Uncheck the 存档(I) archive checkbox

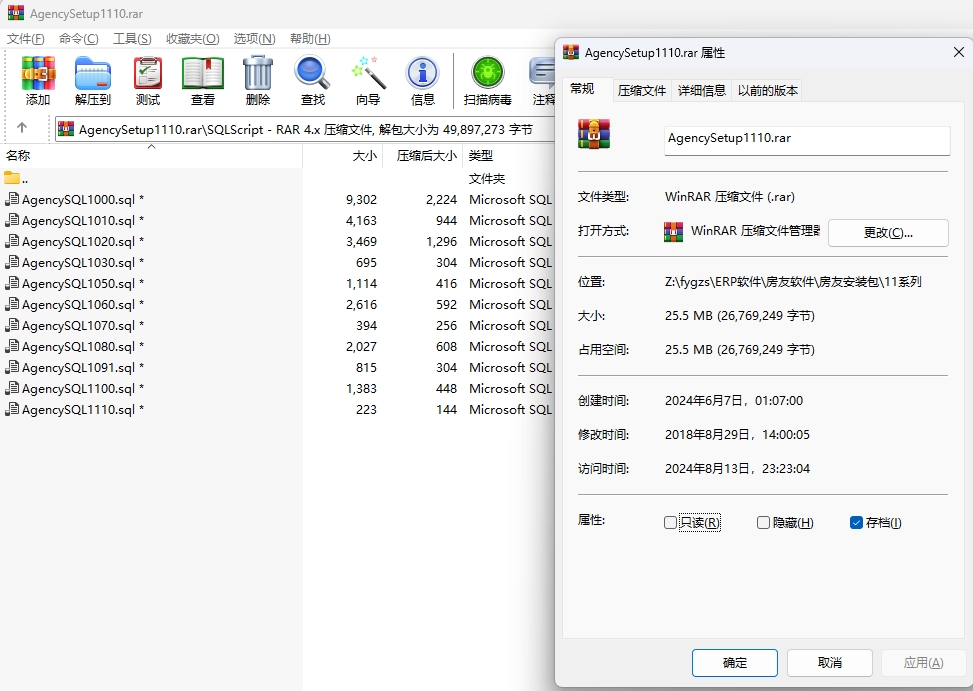tap(856, 522)
